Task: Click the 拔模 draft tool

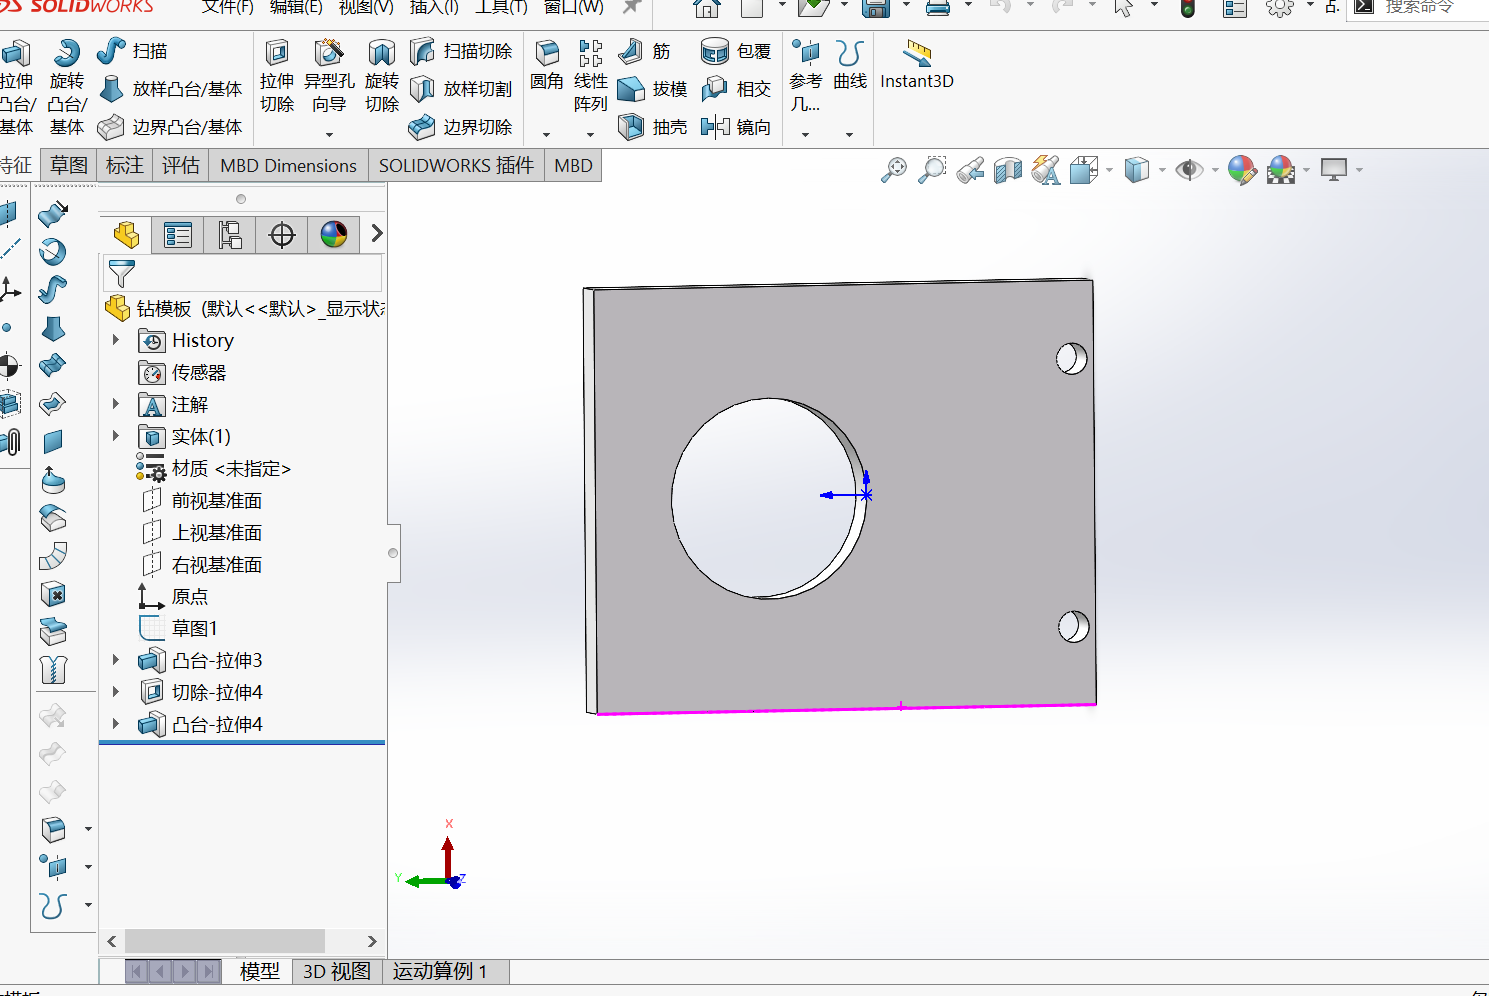Action: pyautogui.click(x=652, y=89)
